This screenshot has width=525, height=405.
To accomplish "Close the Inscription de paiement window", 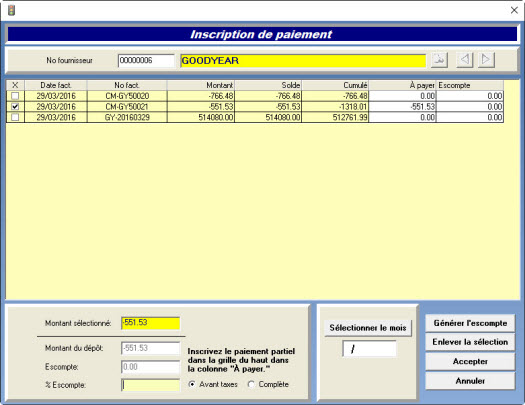I will click(514, 10).
